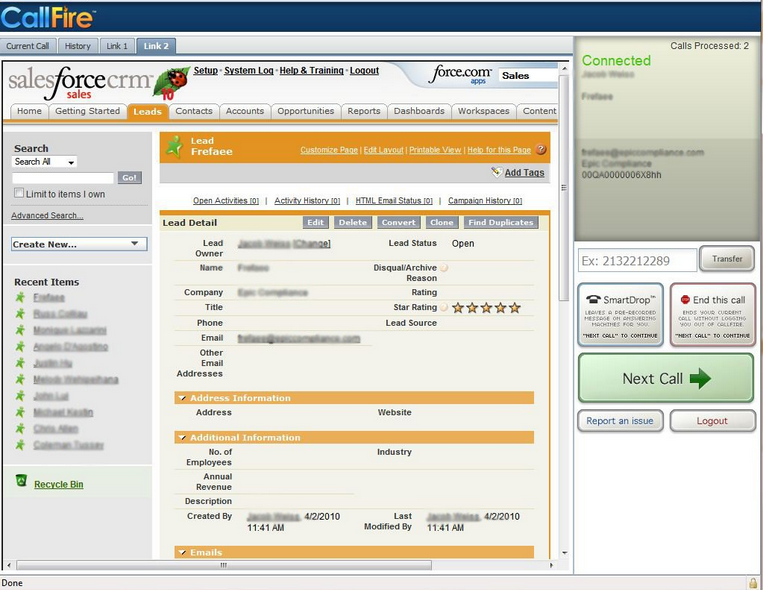Click the transfer phone number input field
The image size is (763, 590).
tap(637, 260)
